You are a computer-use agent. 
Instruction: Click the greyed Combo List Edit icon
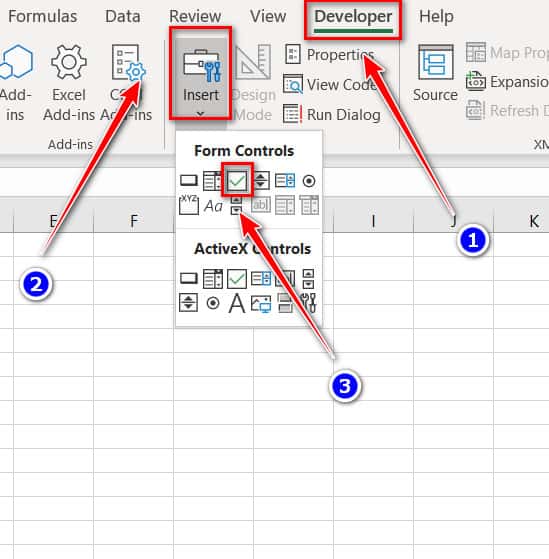pyautogui.click(x=285, y=205)
